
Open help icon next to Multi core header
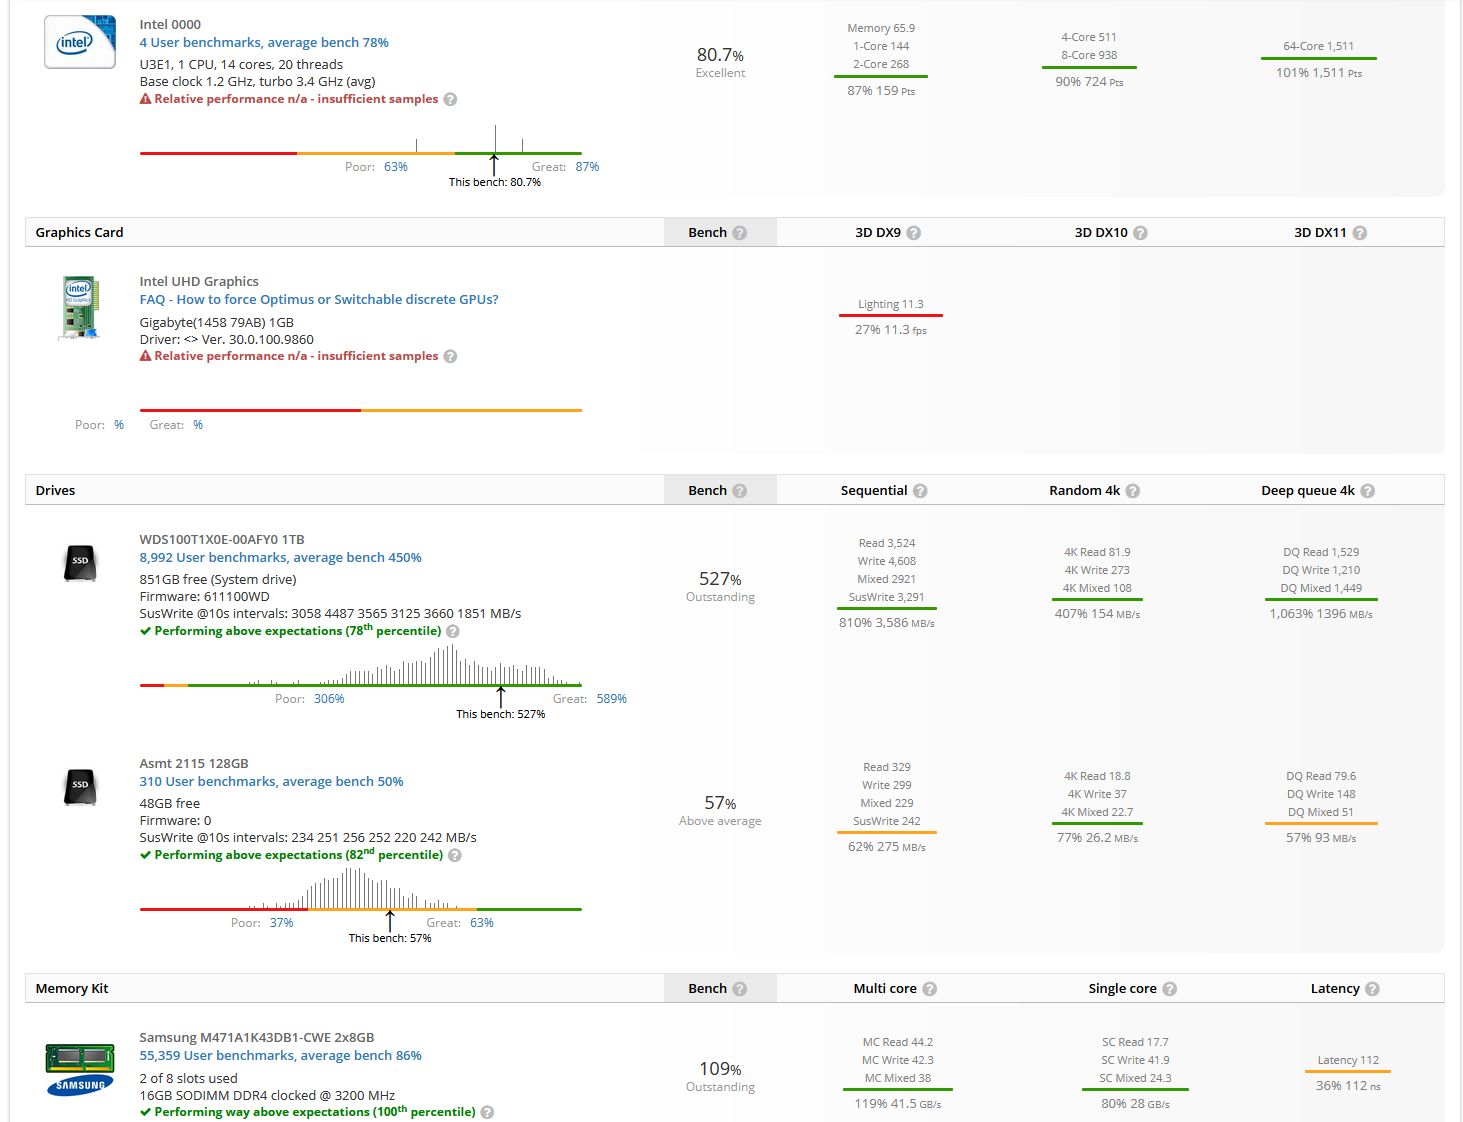(x=931, y=988)
